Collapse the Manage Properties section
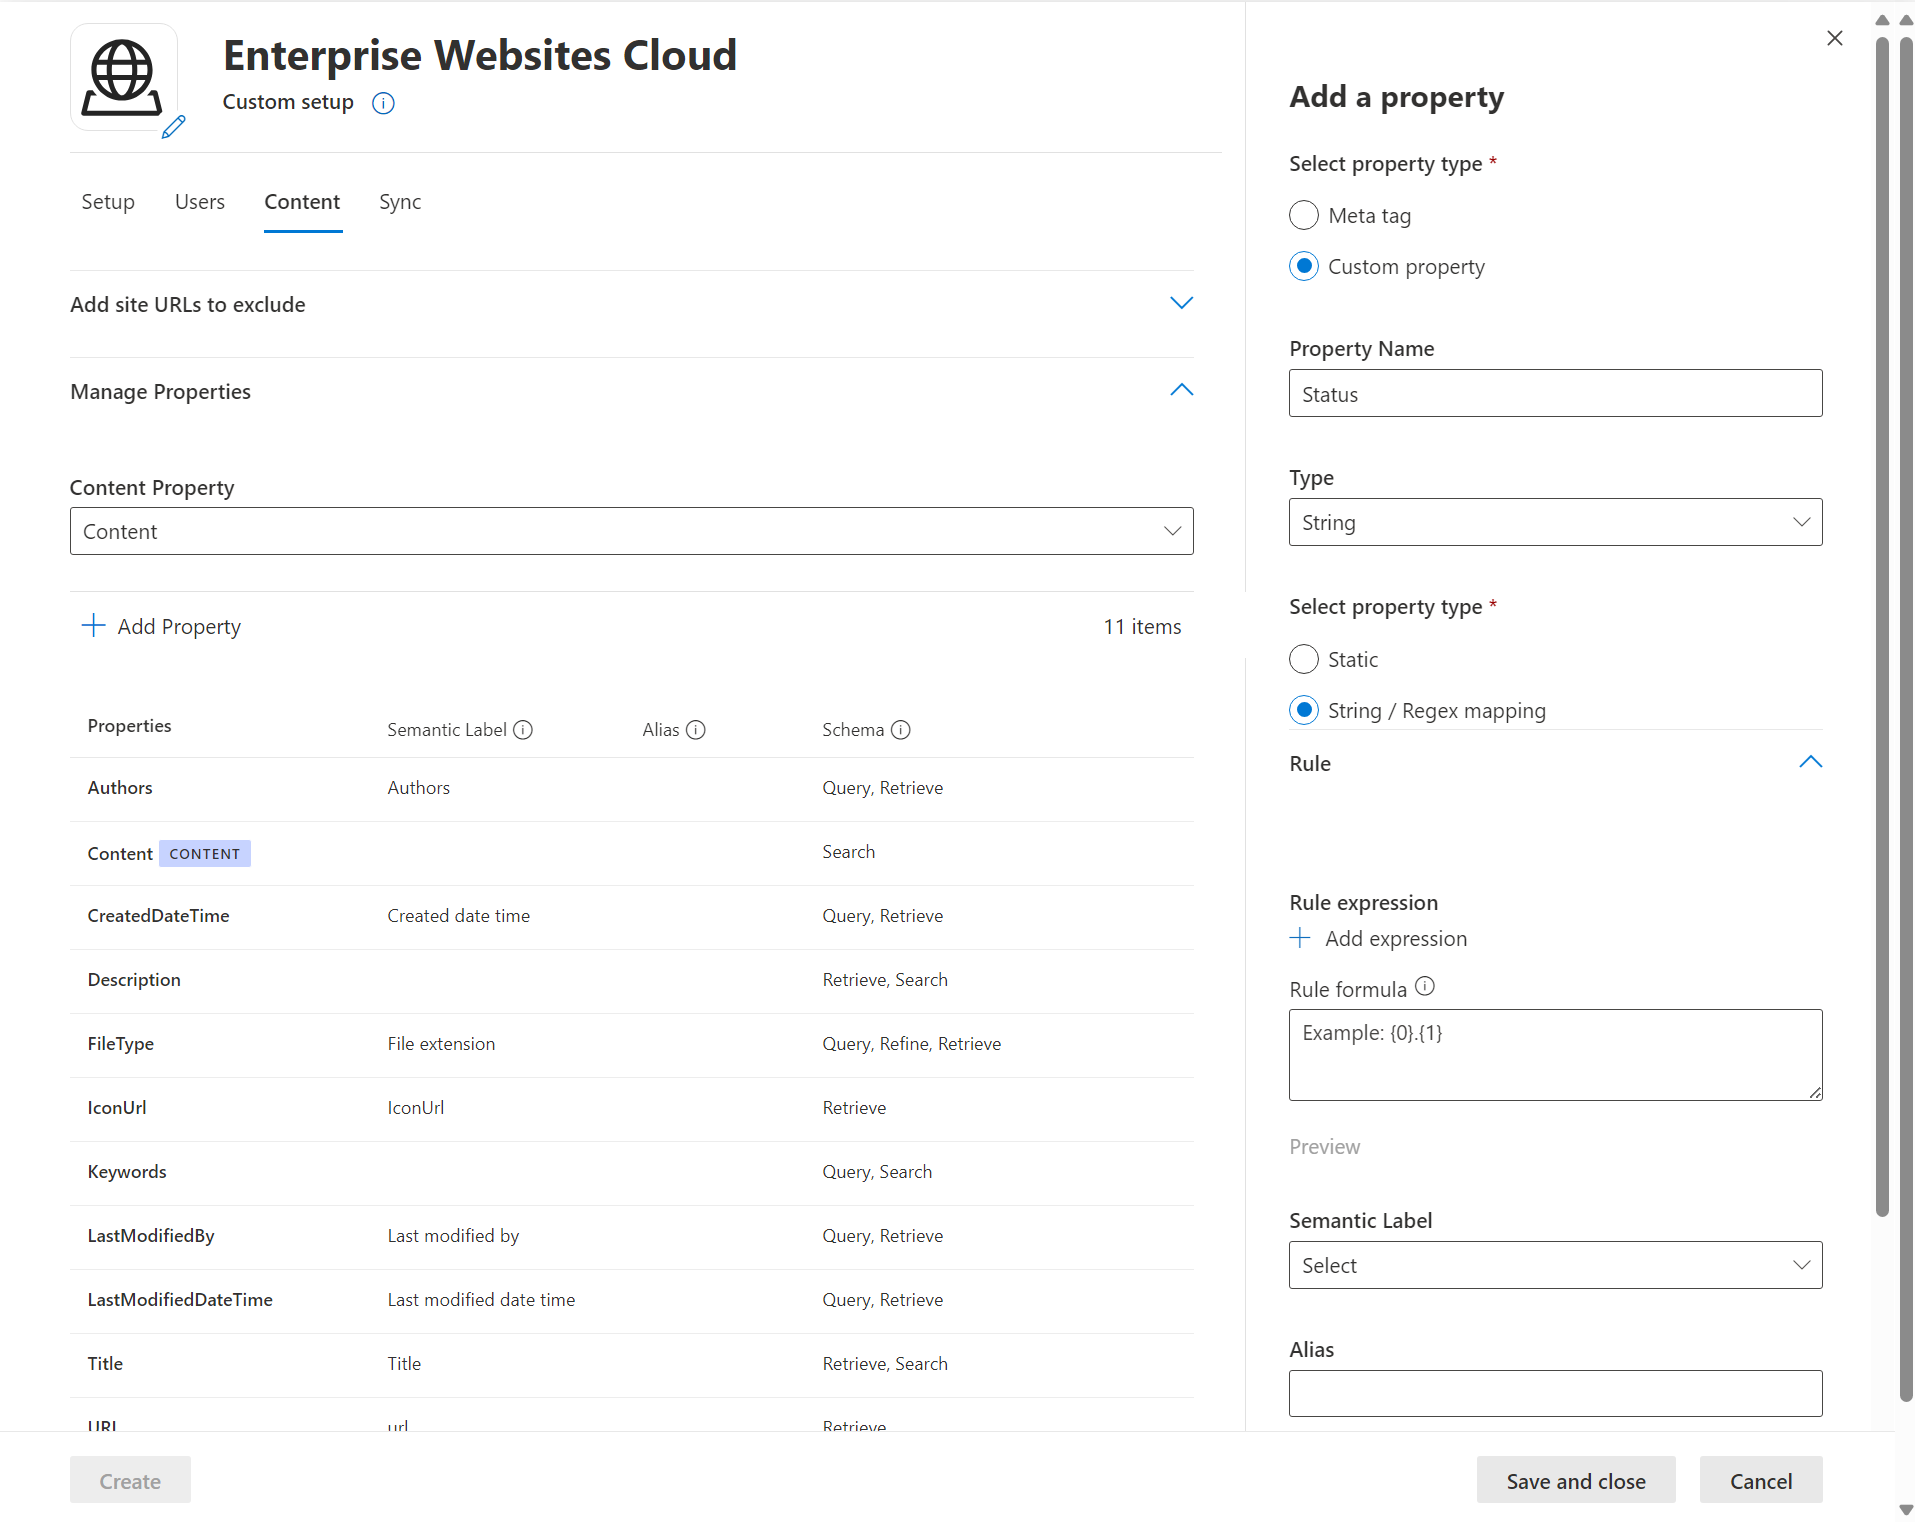This screenshot has width=1915, height=1522. [1181, 389]
